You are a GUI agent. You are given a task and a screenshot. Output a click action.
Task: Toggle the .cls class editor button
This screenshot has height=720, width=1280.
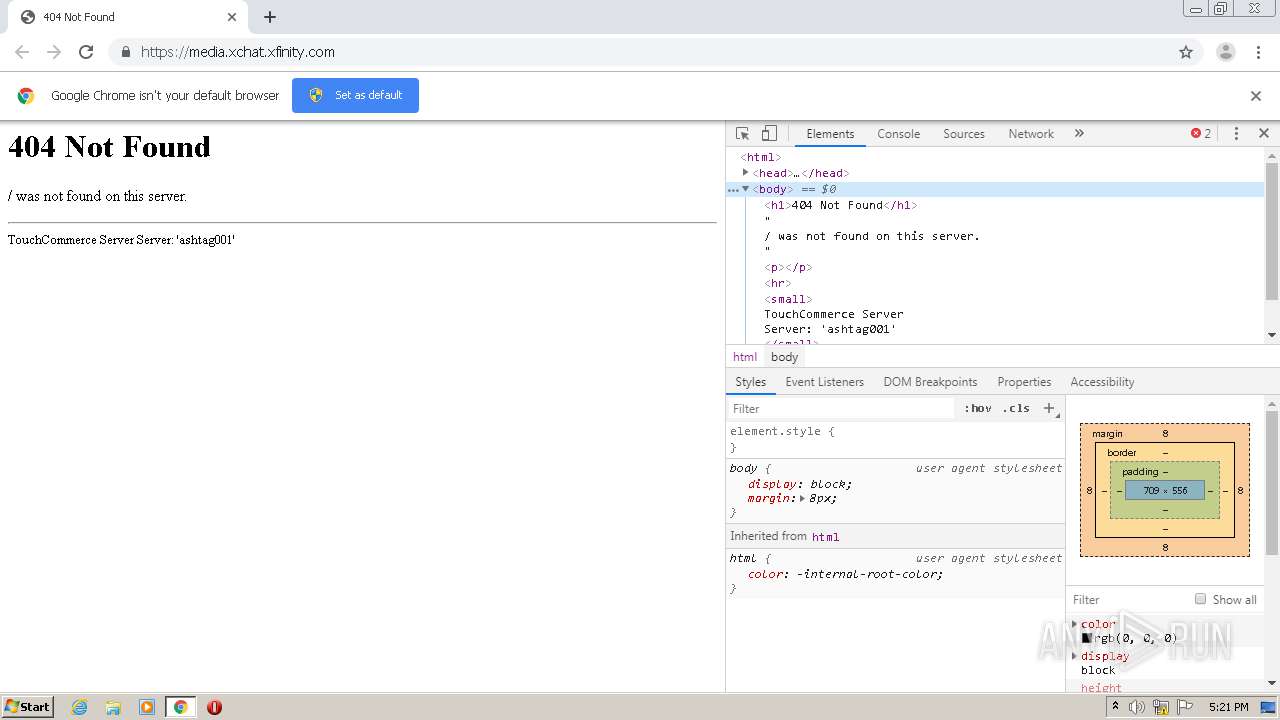click(1016, 408)
